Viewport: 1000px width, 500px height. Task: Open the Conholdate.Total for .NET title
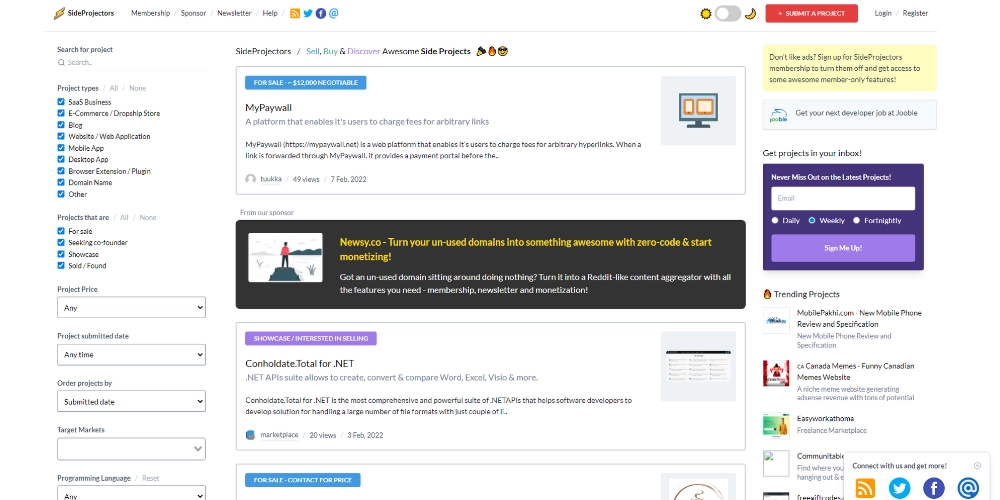tap(300, 364)
